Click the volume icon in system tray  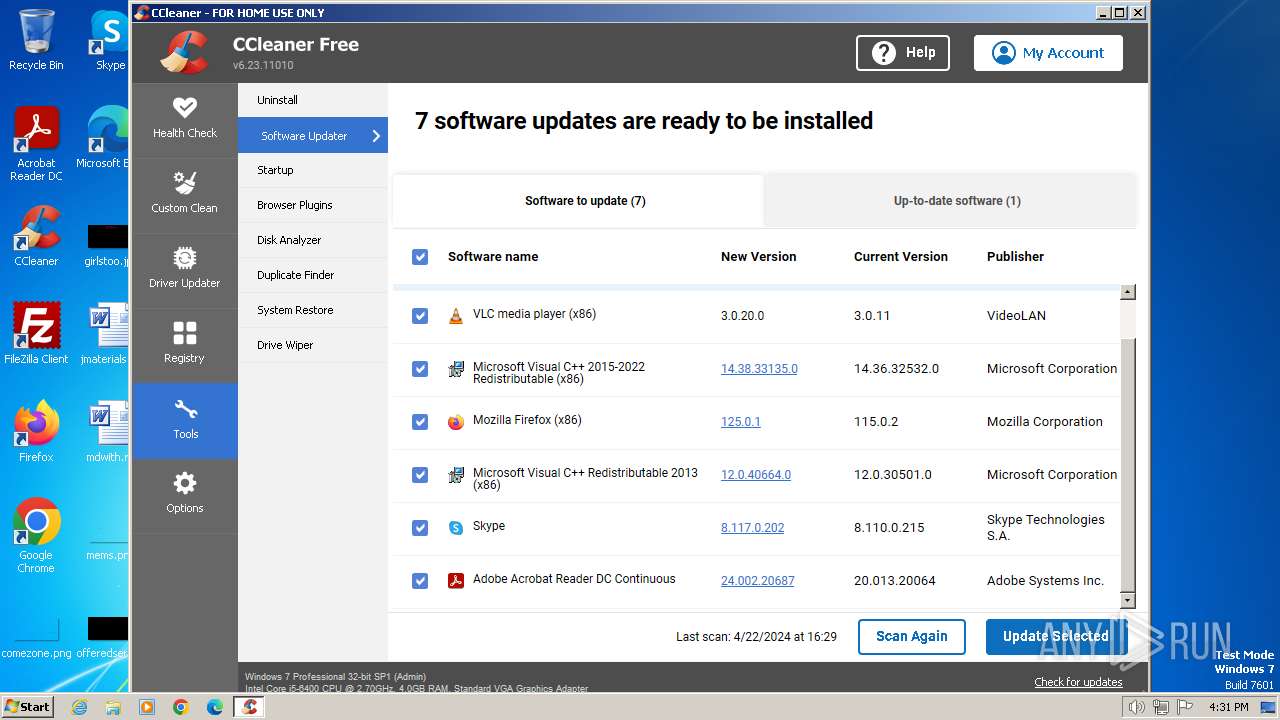[1136, 707]
